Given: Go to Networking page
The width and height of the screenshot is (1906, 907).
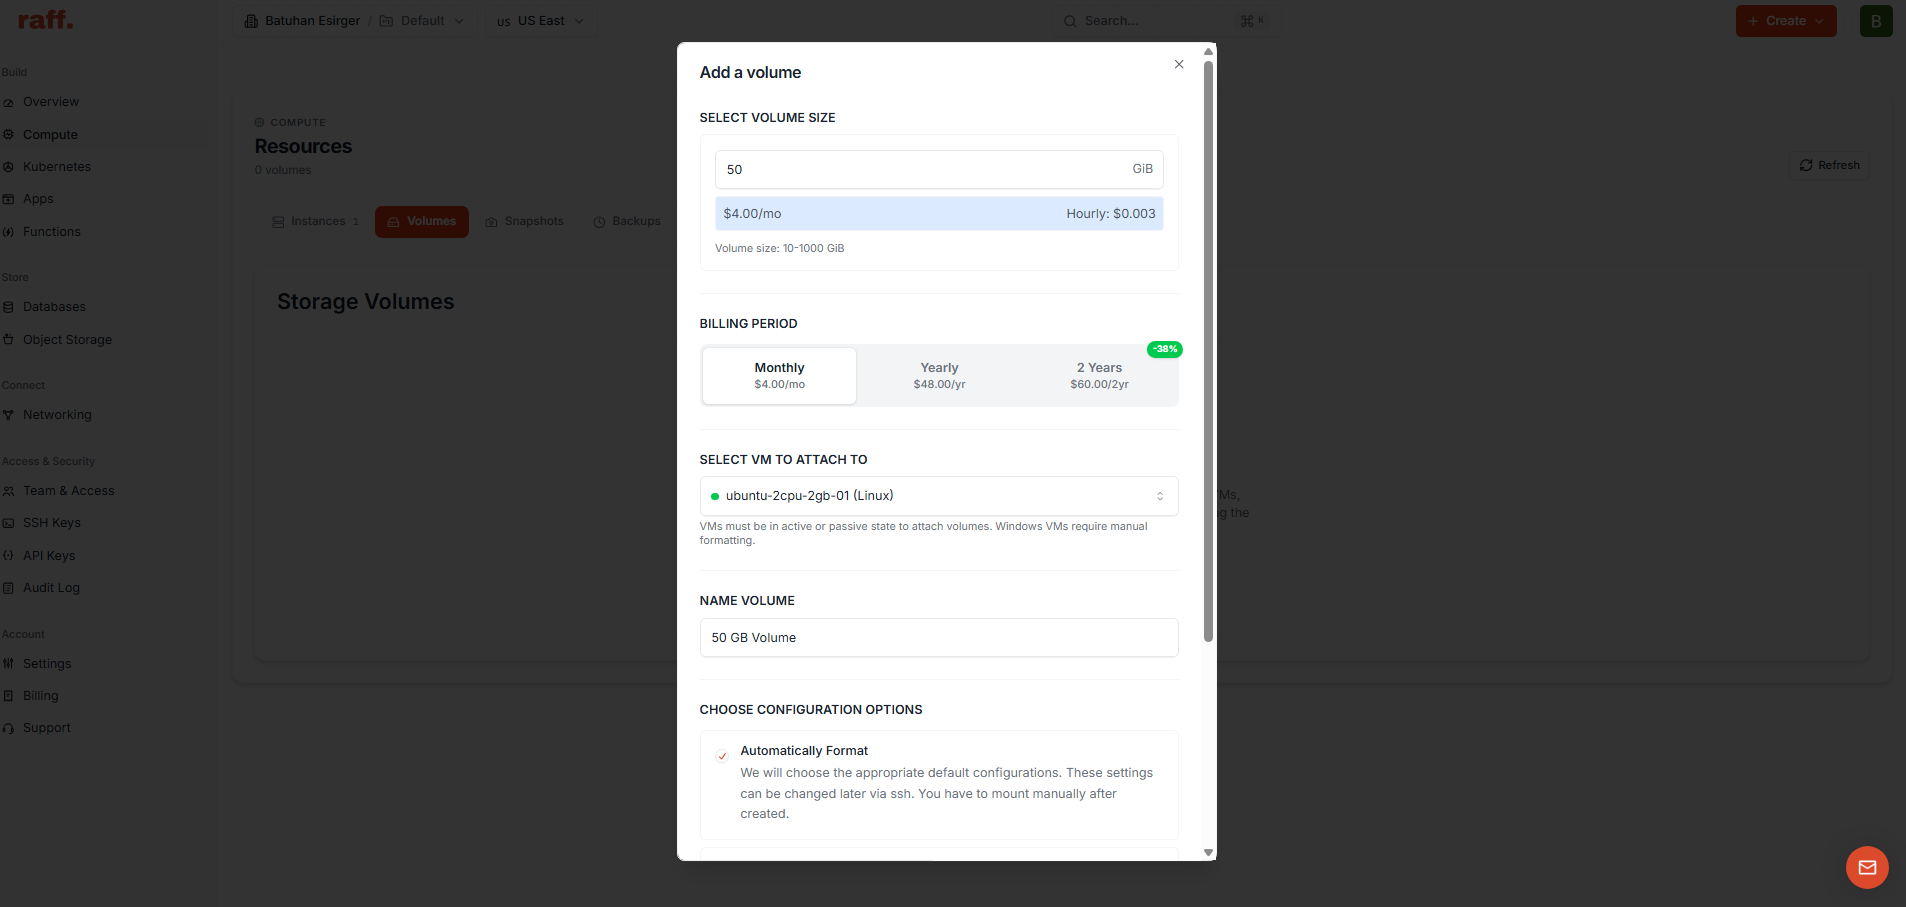Looking at the screenshot, I should coord(57,415).
